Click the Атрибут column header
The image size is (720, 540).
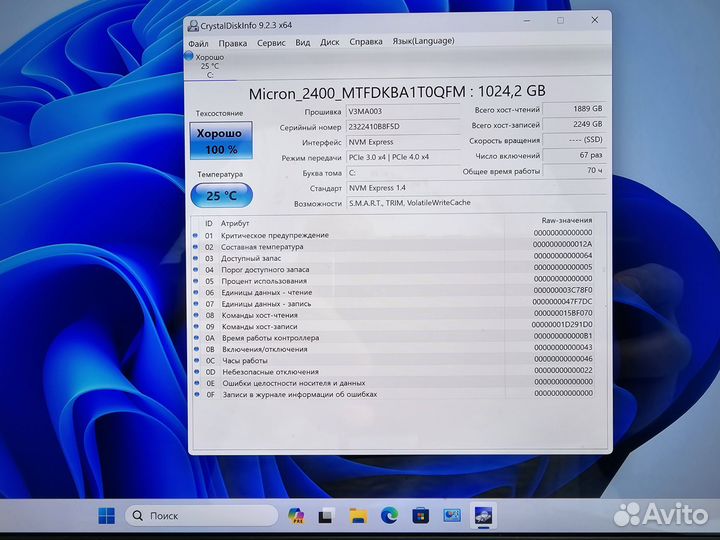click(235, 223)
